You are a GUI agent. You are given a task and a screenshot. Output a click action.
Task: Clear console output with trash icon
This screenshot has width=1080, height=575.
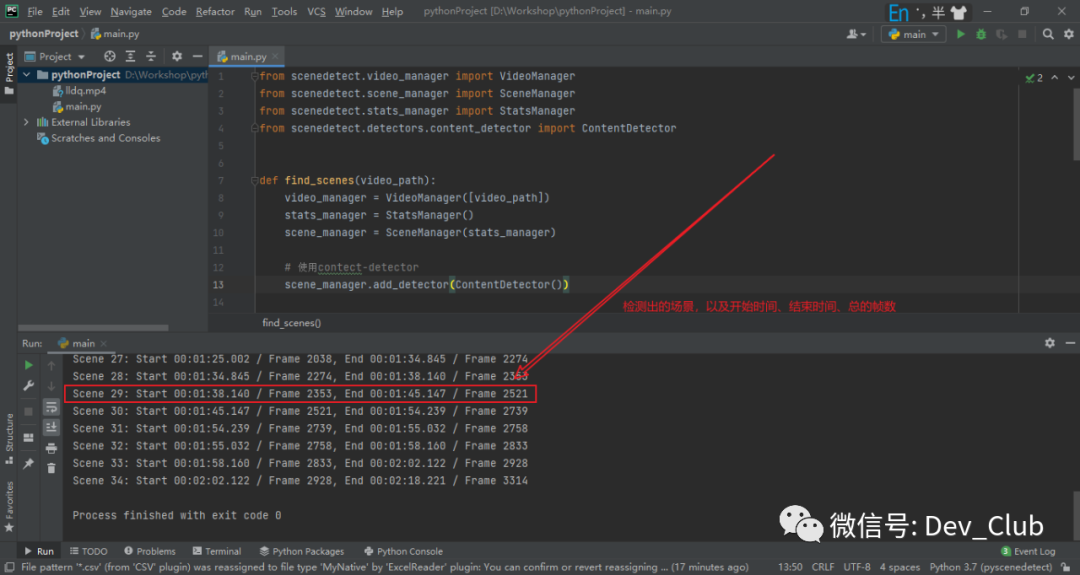[51, 468]
